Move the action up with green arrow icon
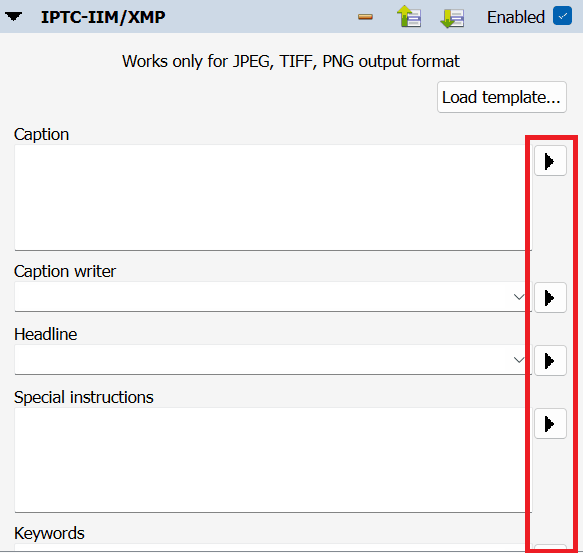This screenshot has width=583, height=553. coord(409,17)
